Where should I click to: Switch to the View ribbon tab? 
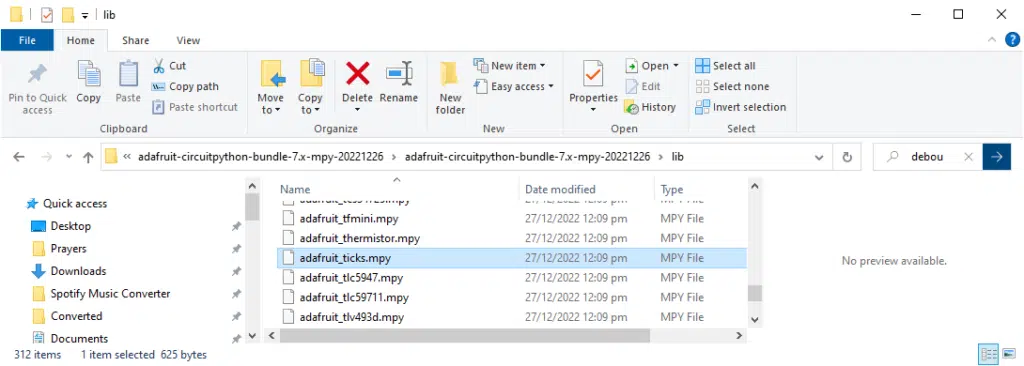click(x=188, y=41)
